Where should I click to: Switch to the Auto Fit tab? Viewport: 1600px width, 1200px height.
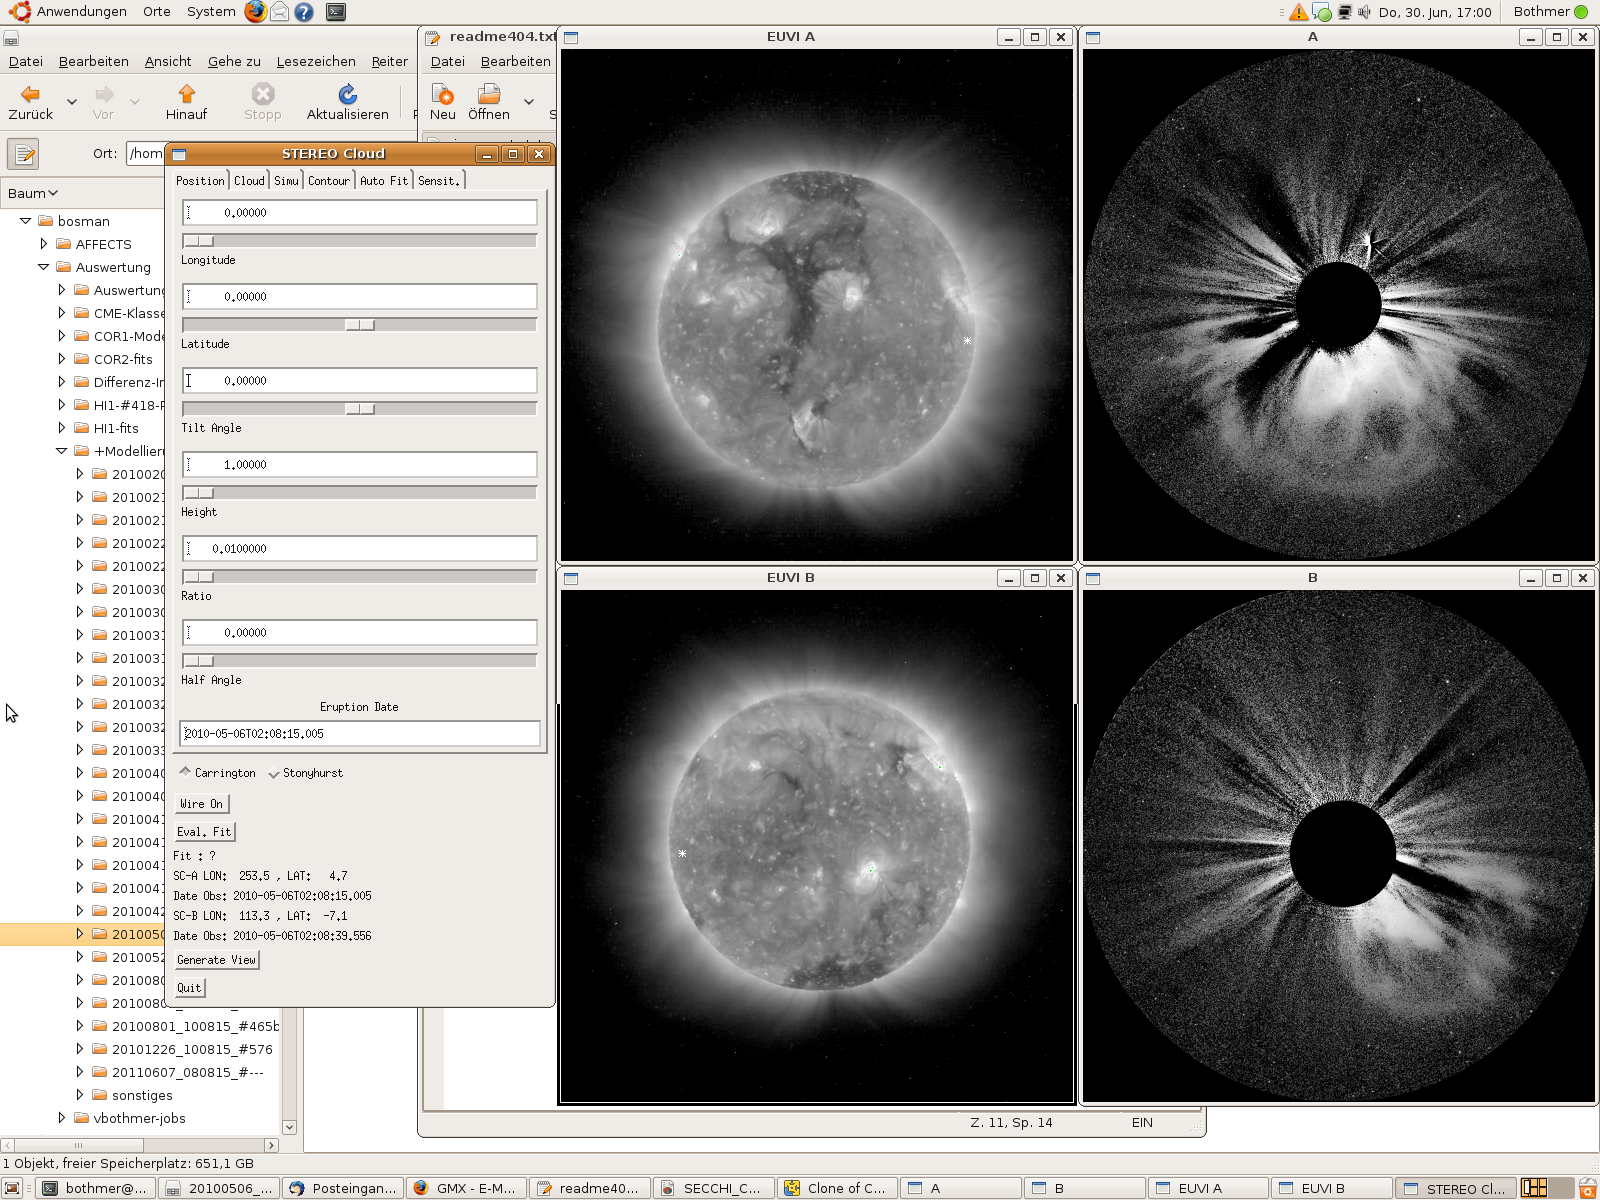click(x=383, y=181)
